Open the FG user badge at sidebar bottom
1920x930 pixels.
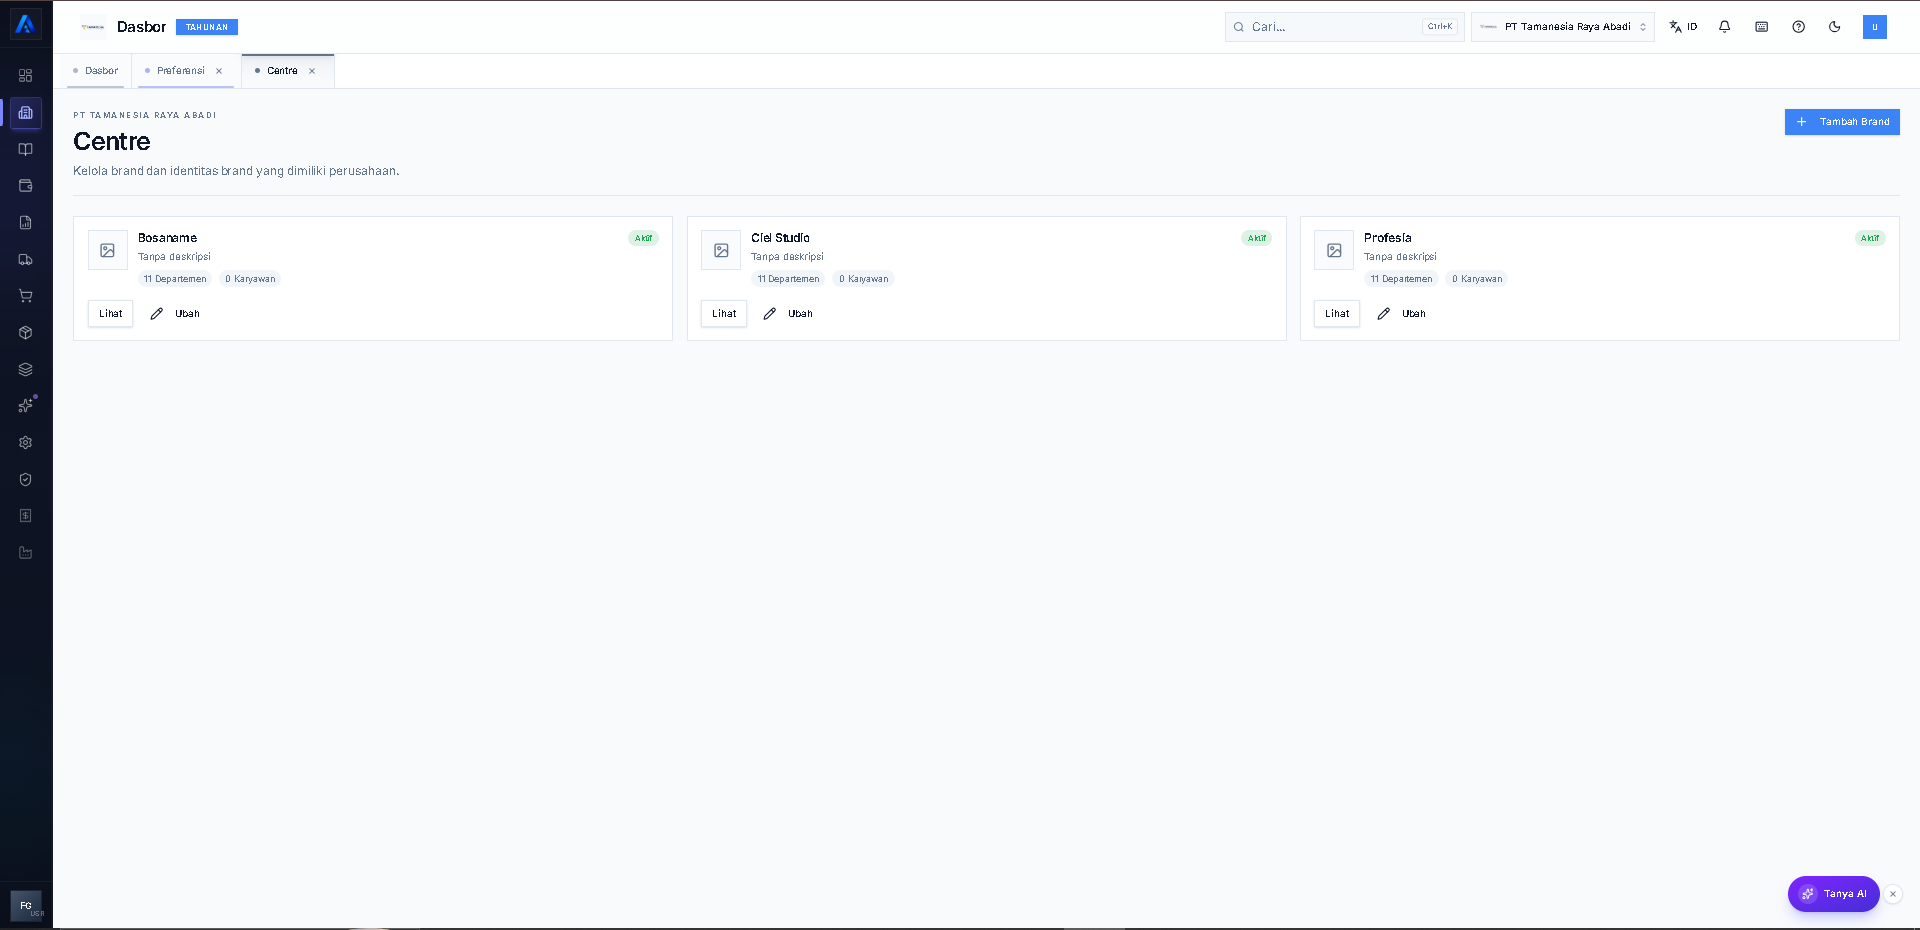(x=26, y=906)
